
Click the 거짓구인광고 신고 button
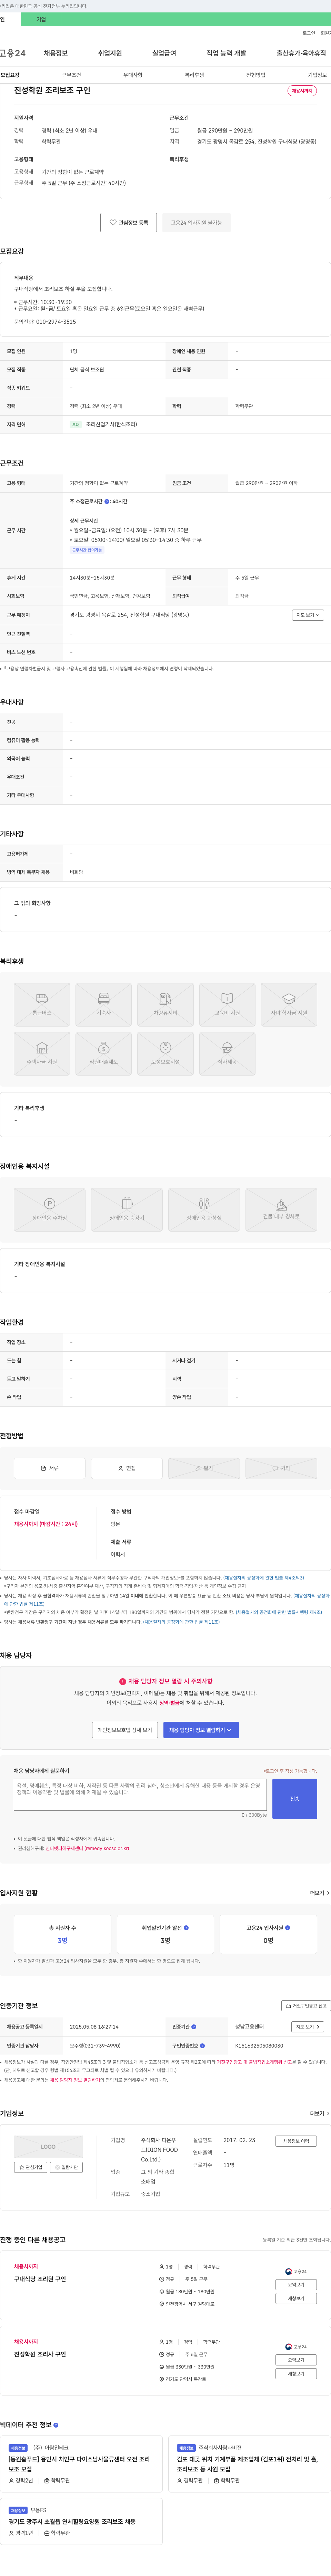(x=306, y=2006)
